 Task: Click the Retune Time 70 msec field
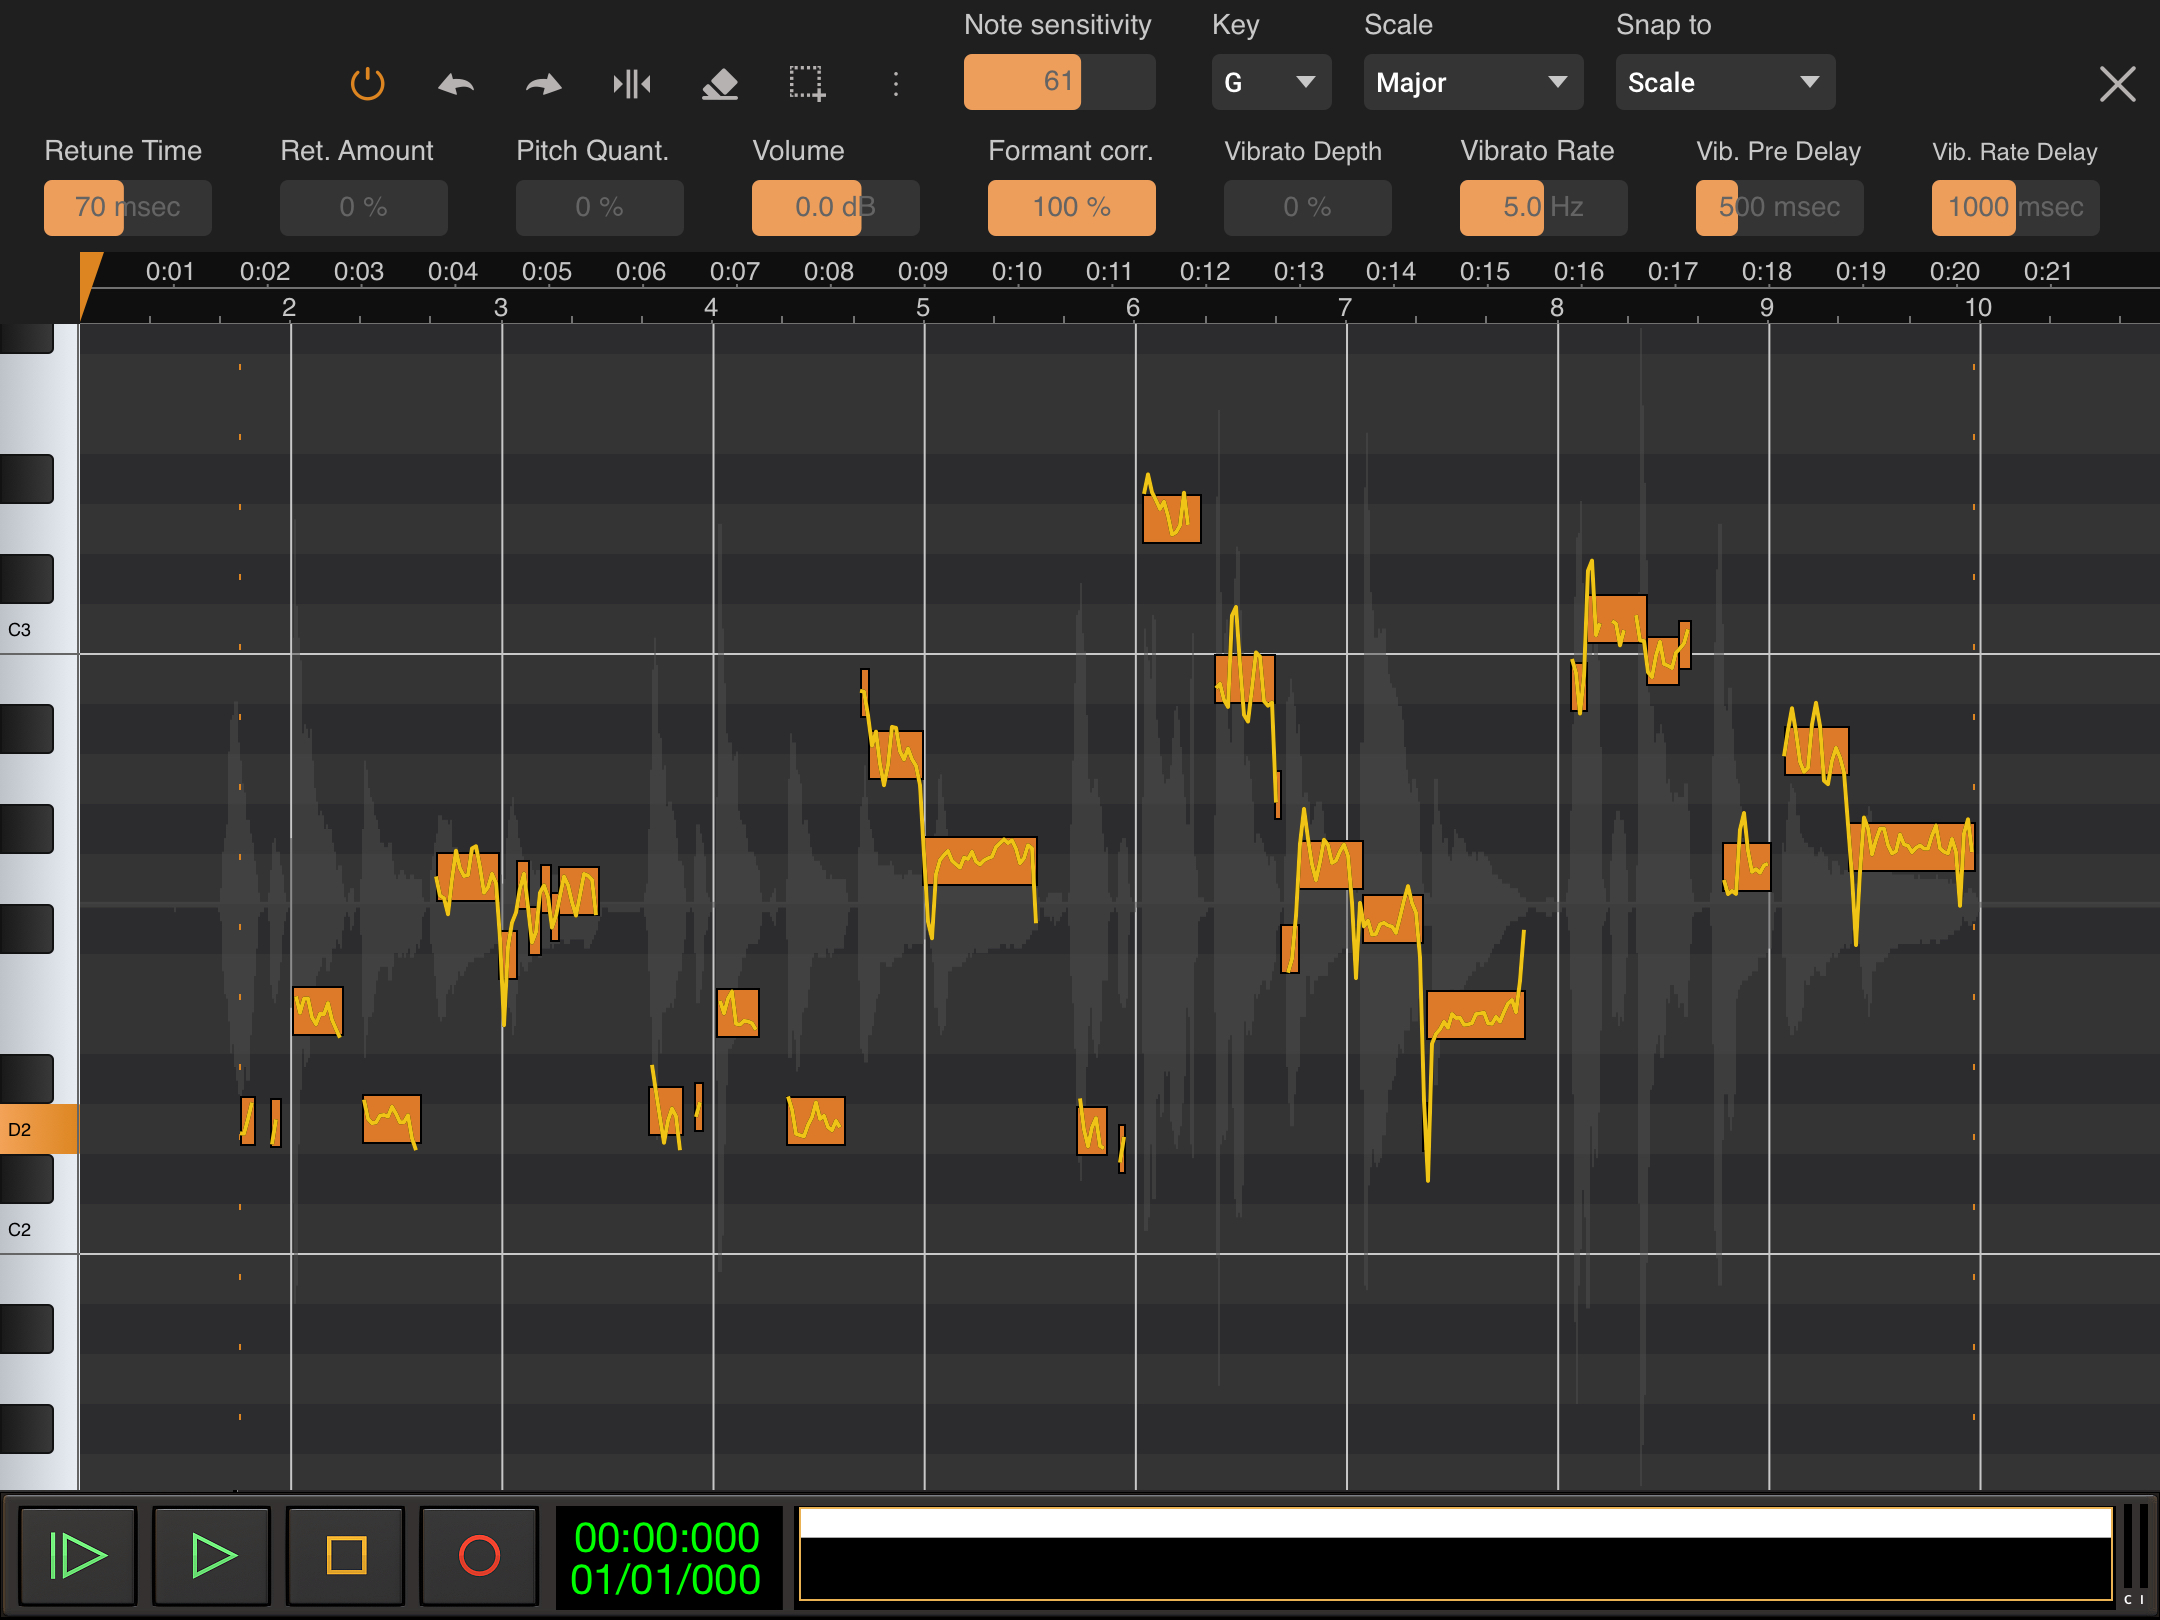click(x=127, y=207)
